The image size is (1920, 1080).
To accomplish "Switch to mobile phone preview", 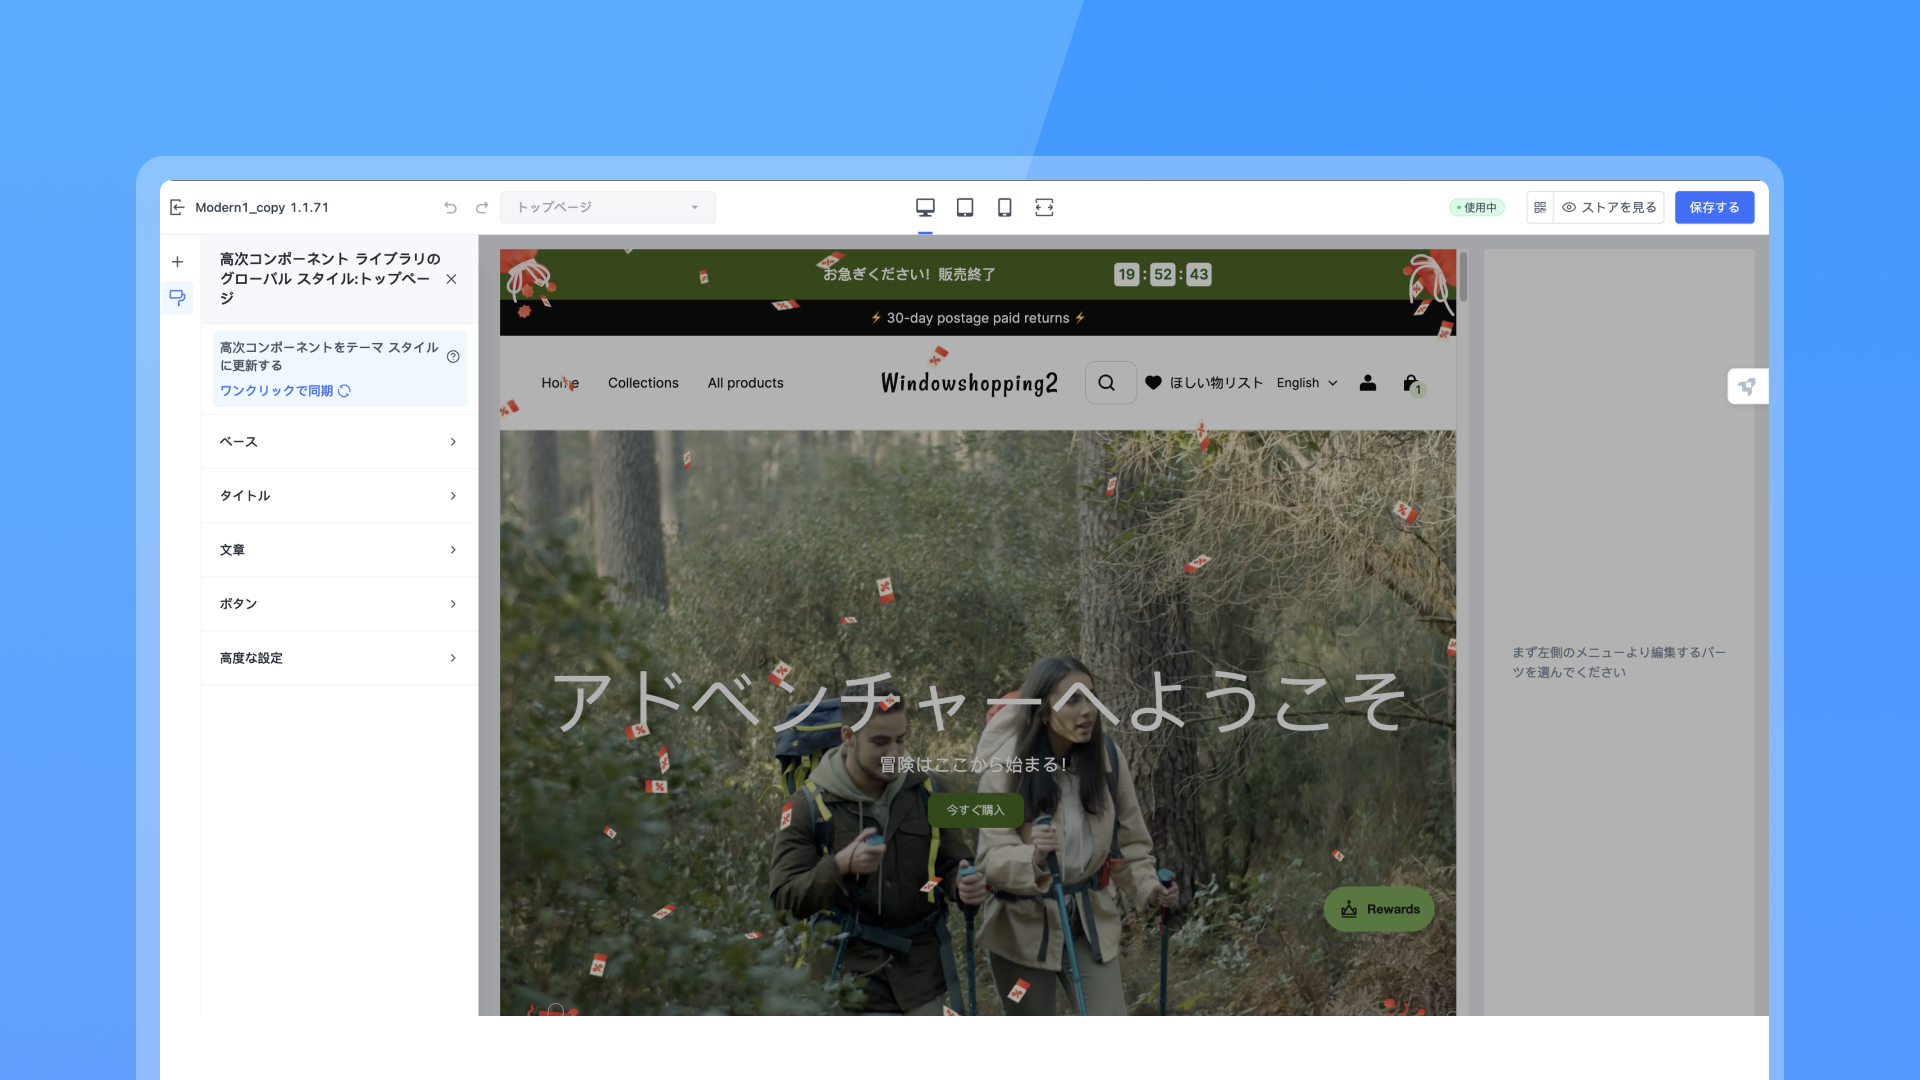I will point(1004,207).
